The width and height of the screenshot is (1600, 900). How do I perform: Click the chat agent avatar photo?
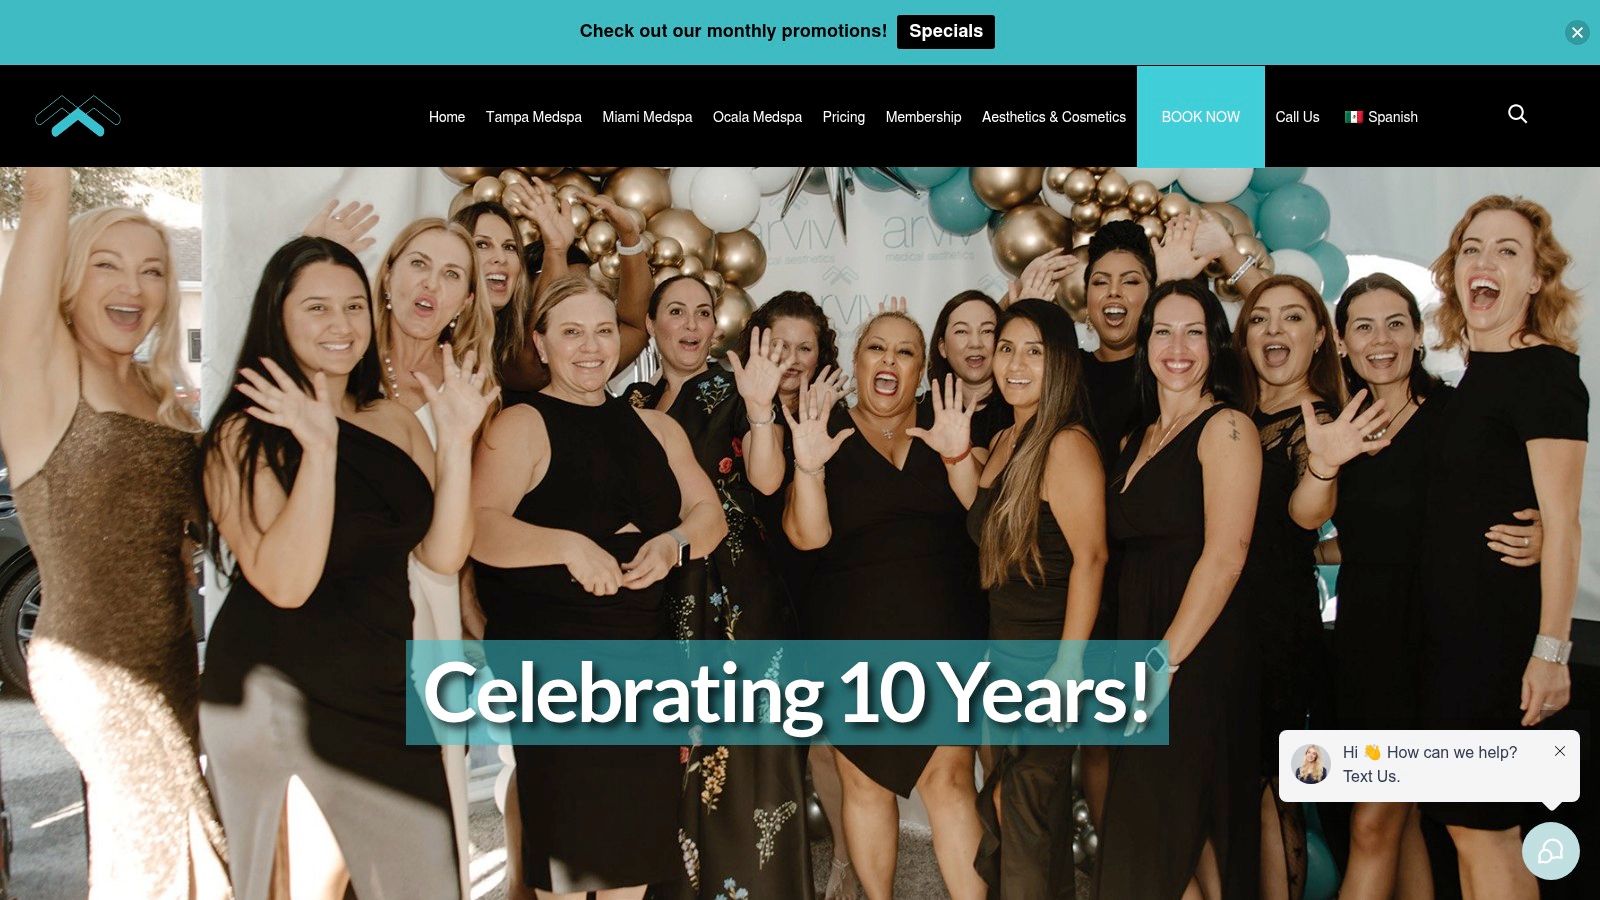point(1310,764)
